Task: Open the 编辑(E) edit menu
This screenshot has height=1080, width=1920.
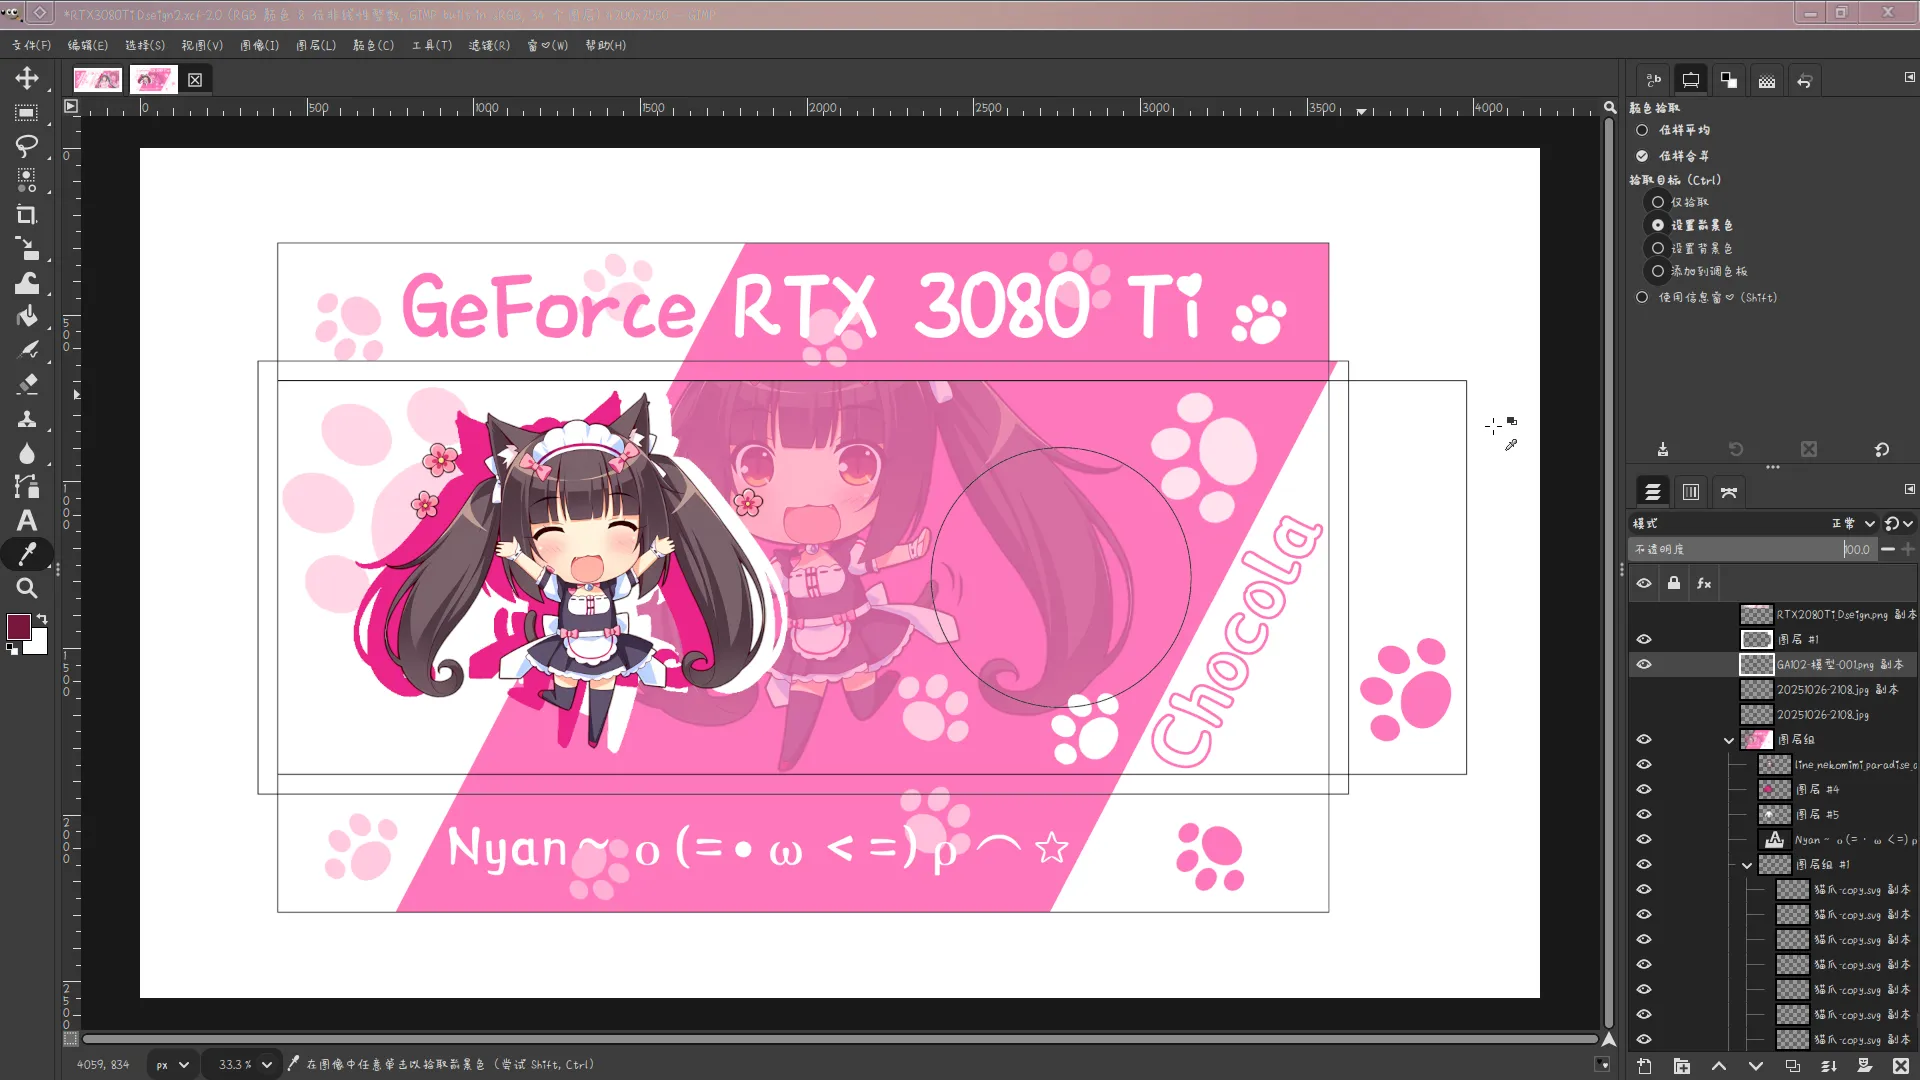Action: (87, 45)
